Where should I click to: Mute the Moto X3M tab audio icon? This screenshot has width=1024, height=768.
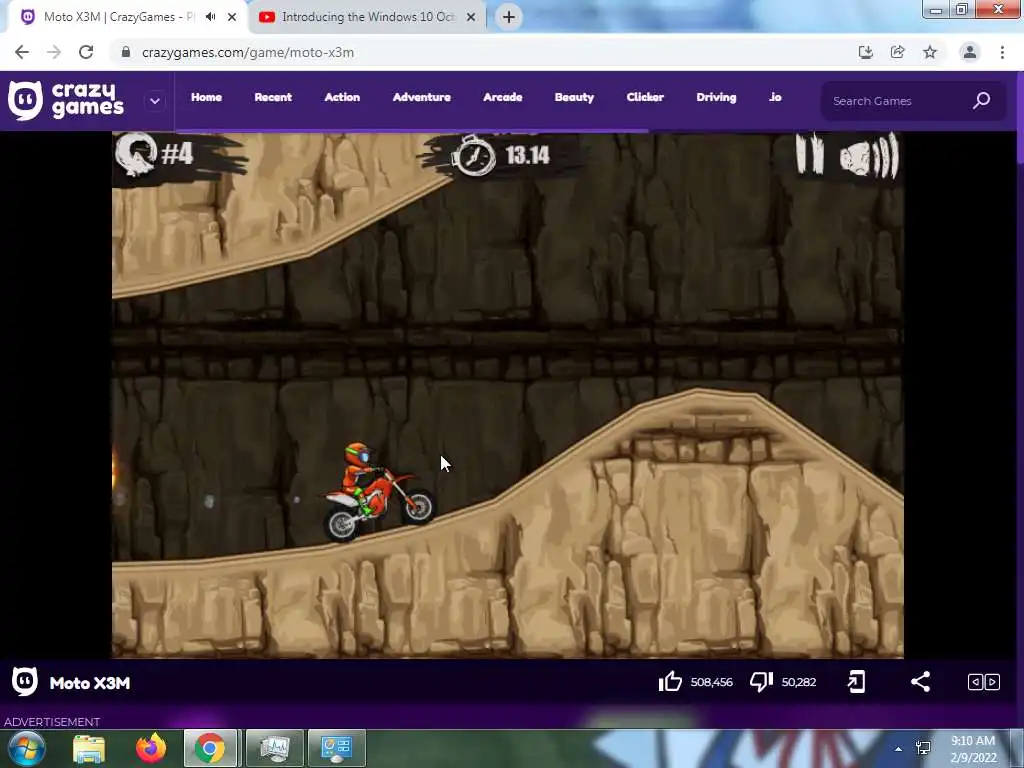point(210,17)
